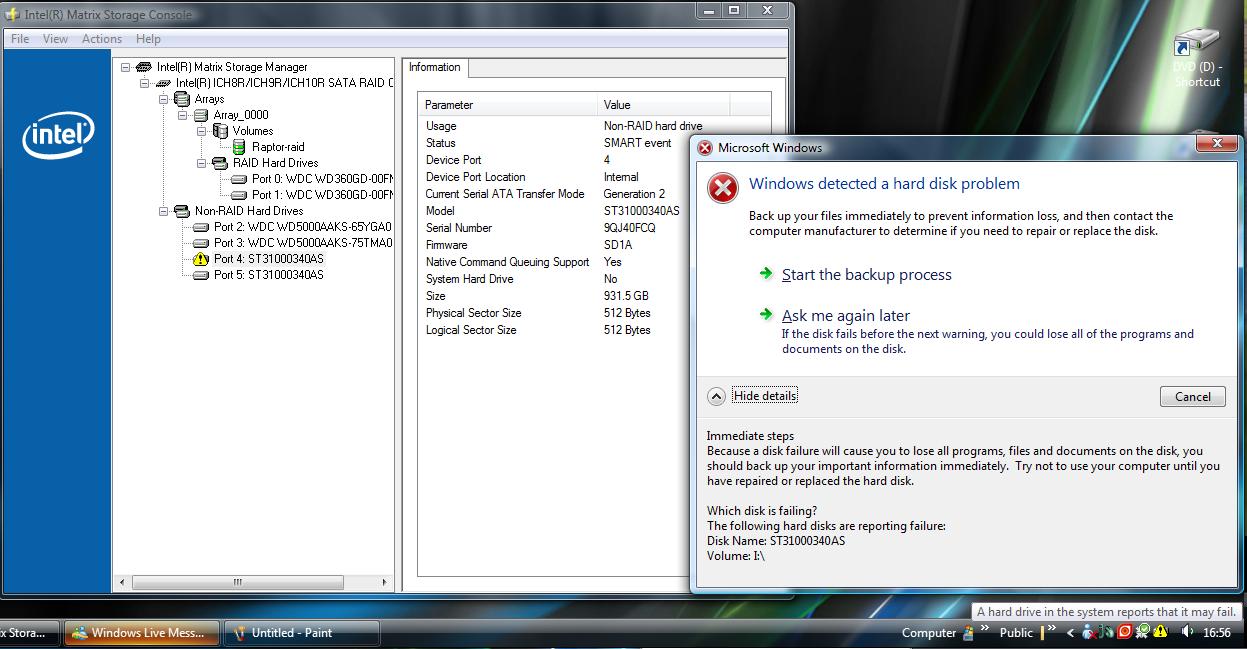
Task: Click the yellow warning icon beside Port 4
Action: pyautogui.click(x=200, y=259)
